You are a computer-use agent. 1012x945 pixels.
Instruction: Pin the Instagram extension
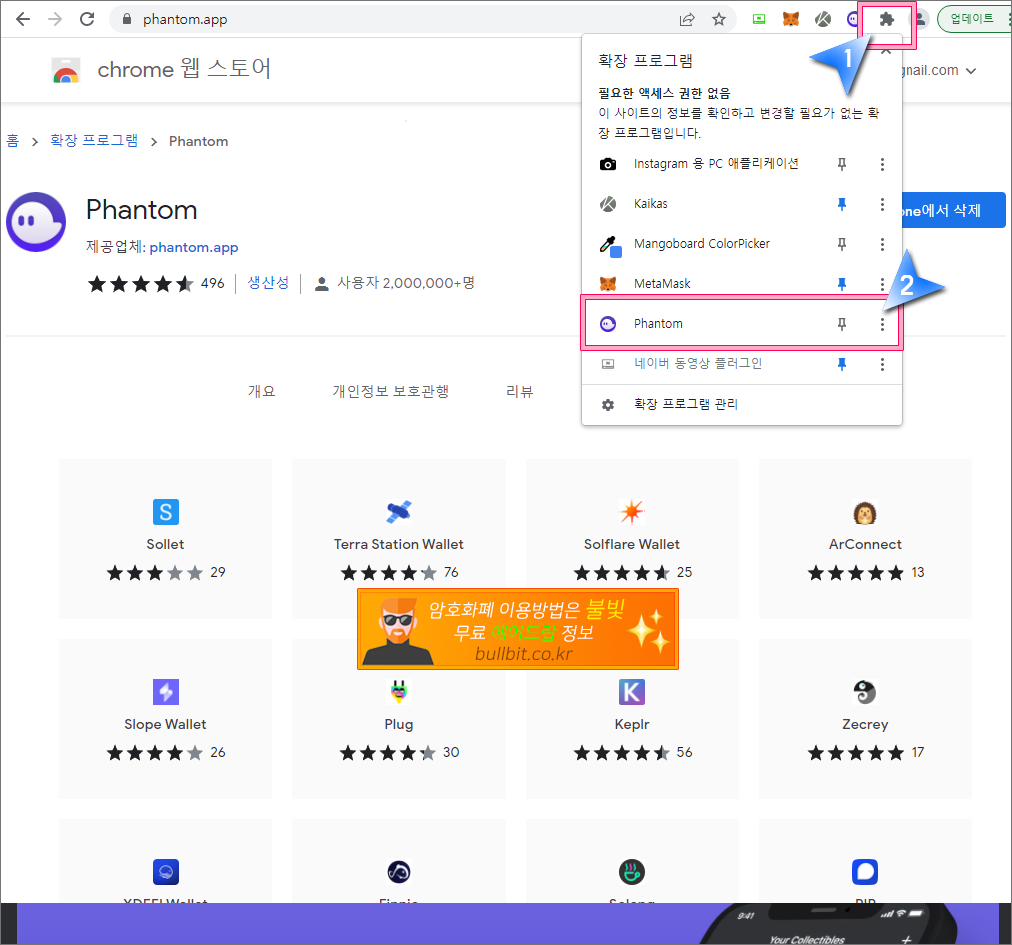(842, 164)
